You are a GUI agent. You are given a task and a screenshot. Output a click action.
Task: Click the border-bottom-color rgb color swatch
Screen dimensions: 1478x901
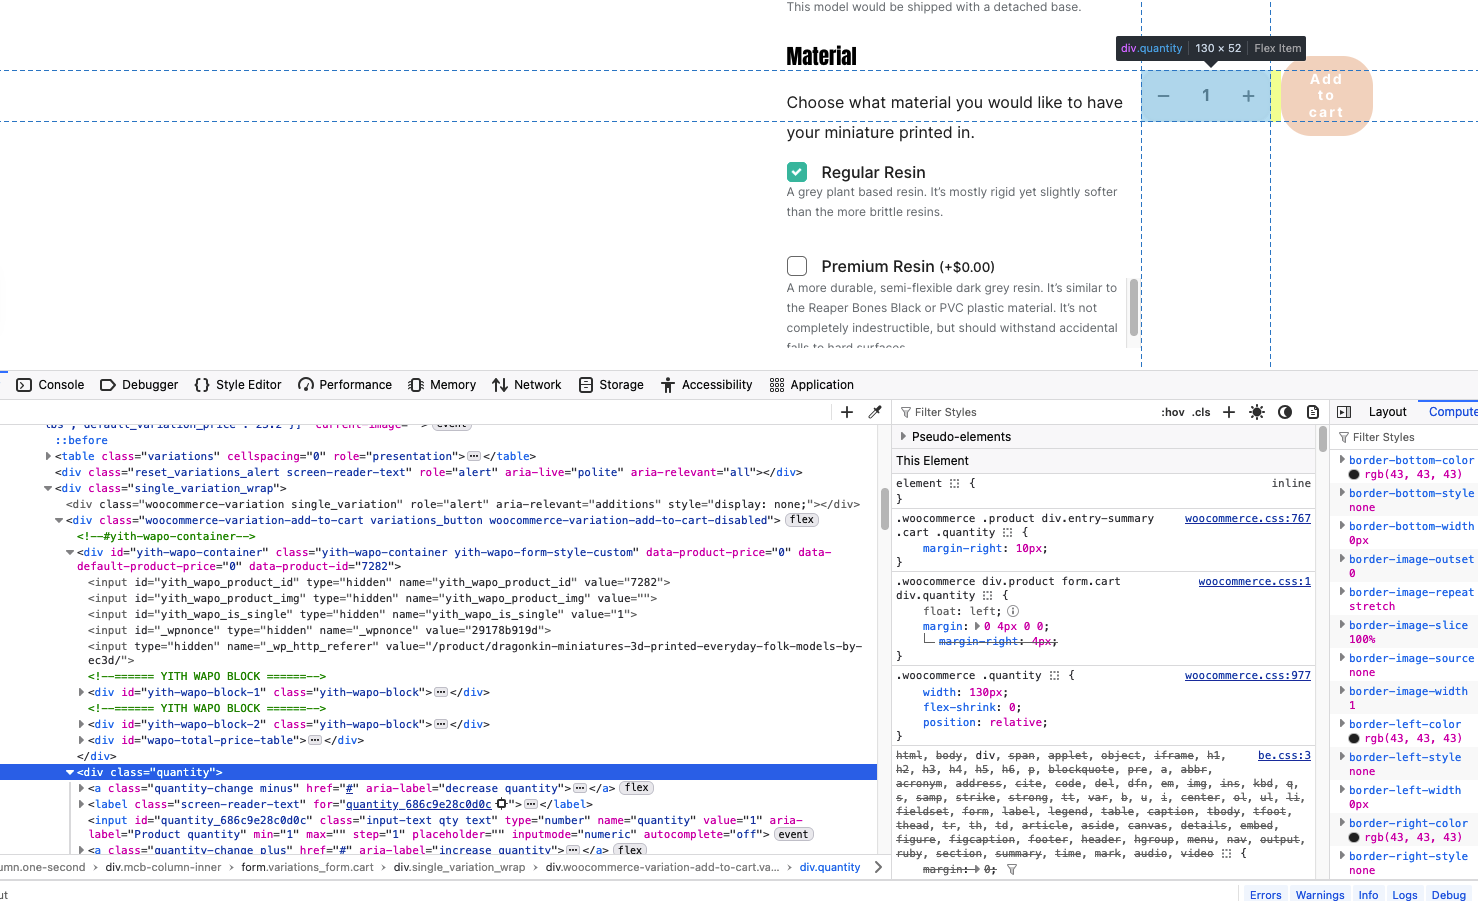[x=1354, y=475]
